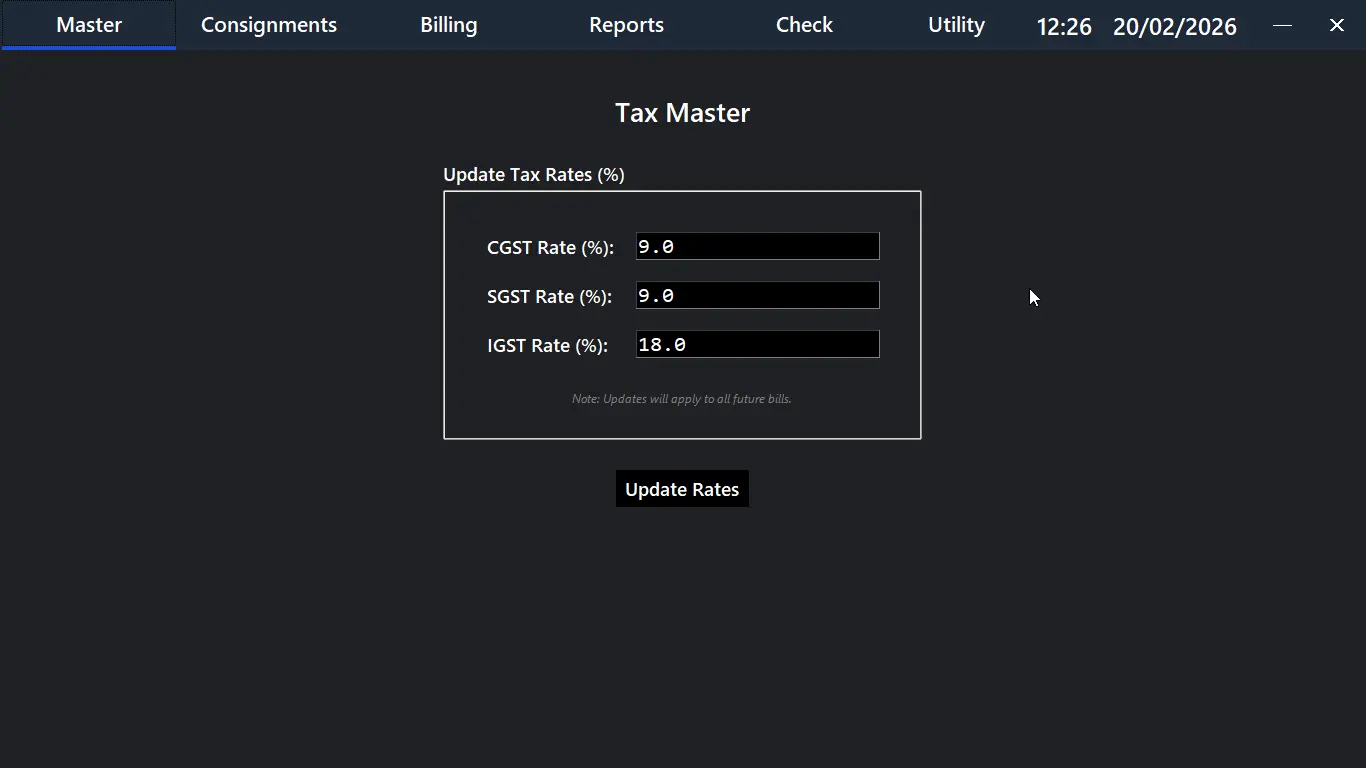
Task: Click the note about future bills
Action: [x=681, y=399]
